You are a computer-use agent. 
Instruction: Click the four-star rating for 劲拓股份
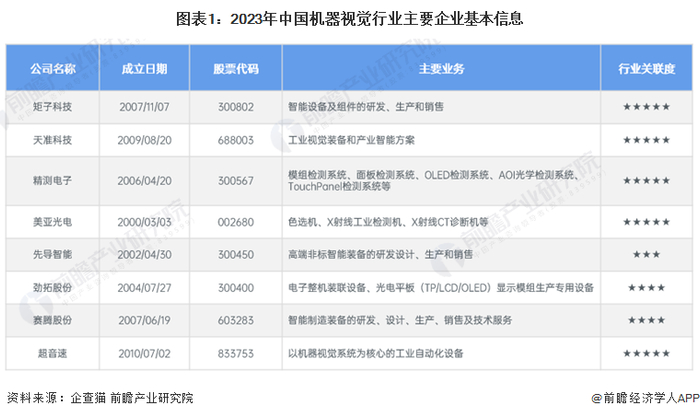[x=646, y=288]
